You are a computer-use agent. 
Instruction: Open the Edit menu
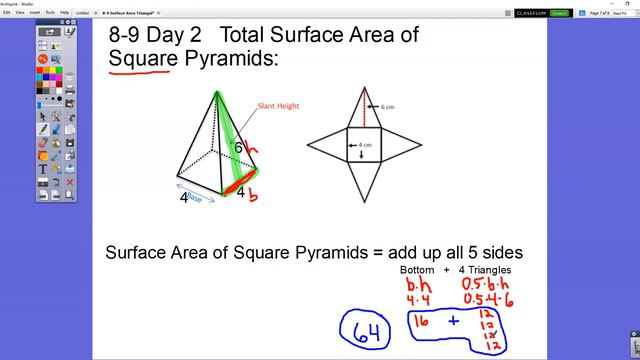(7, 13)
